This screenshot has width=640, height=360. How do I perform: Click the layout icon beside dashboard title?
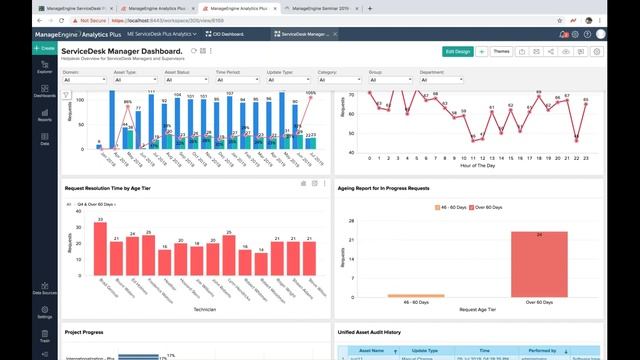202,51
